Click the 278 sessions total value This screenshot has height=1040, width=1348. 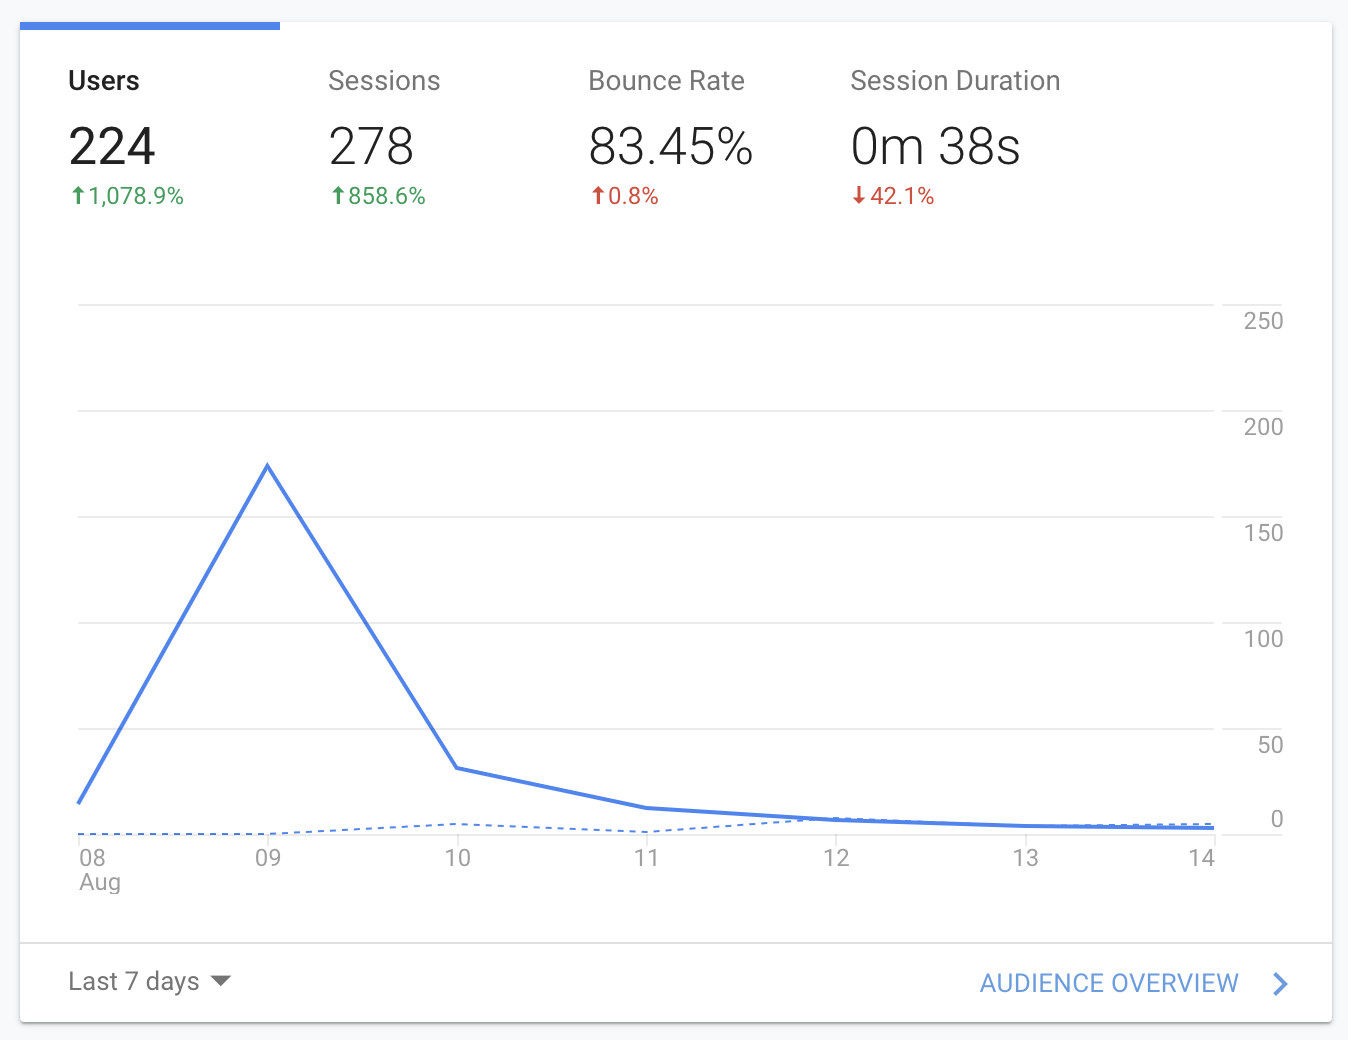(x=371, y=147)
